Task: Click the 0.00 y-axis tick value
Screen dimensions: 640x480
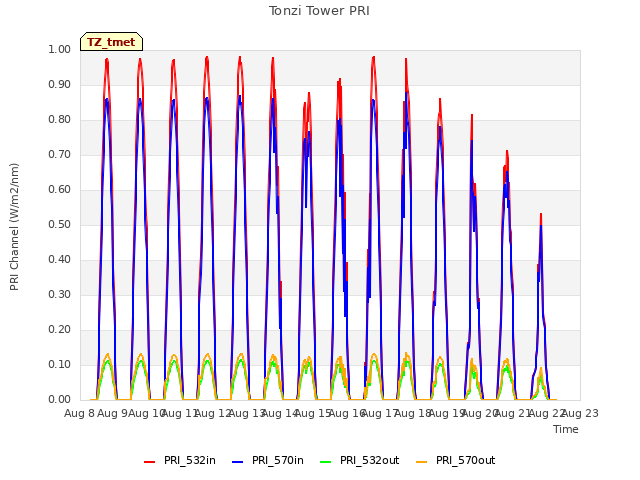Action: [x=60, y=399]
